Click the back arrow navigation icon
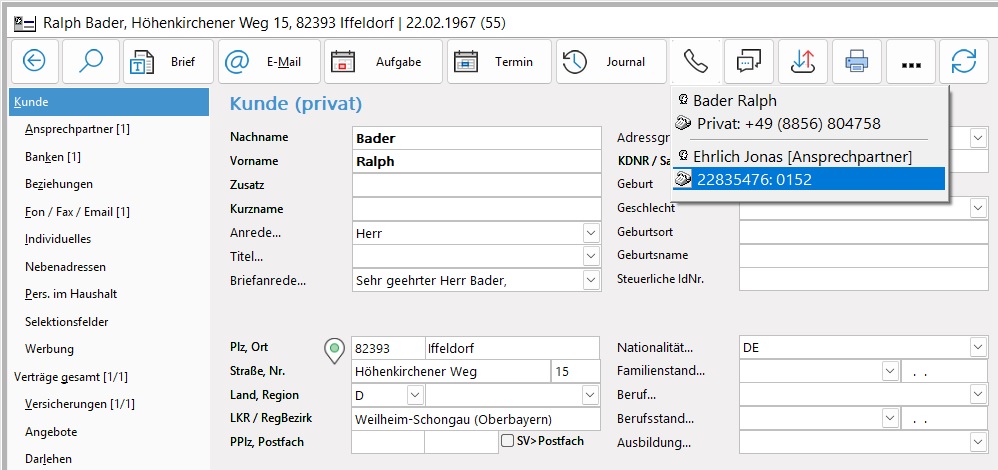 [x=34, y=62]
